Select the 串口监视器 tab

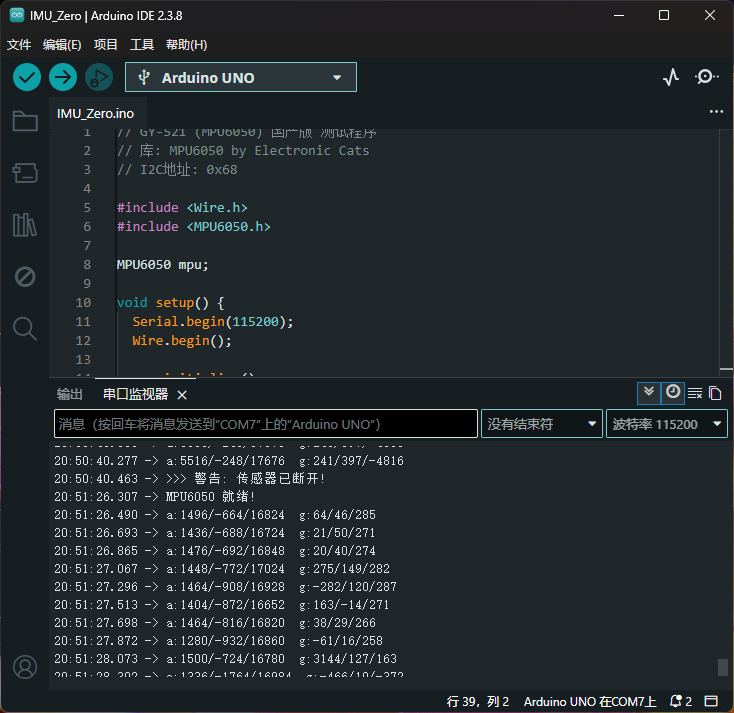click(x=135, y=394)
